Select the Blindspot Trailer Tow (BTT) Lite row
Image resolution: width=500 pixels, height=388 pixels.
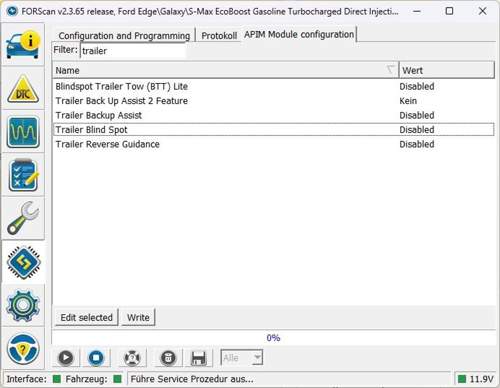(x=273, y=86)
